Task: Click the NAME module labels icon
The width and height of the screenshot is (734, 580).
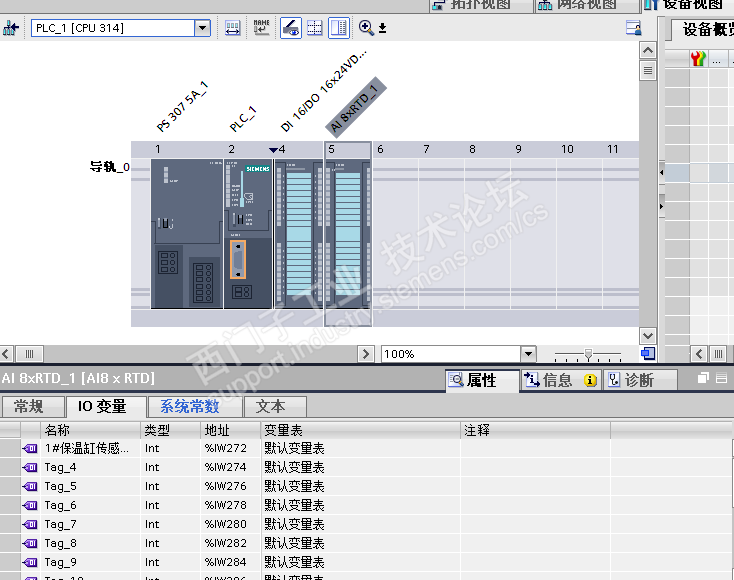Action: point(261,28)
